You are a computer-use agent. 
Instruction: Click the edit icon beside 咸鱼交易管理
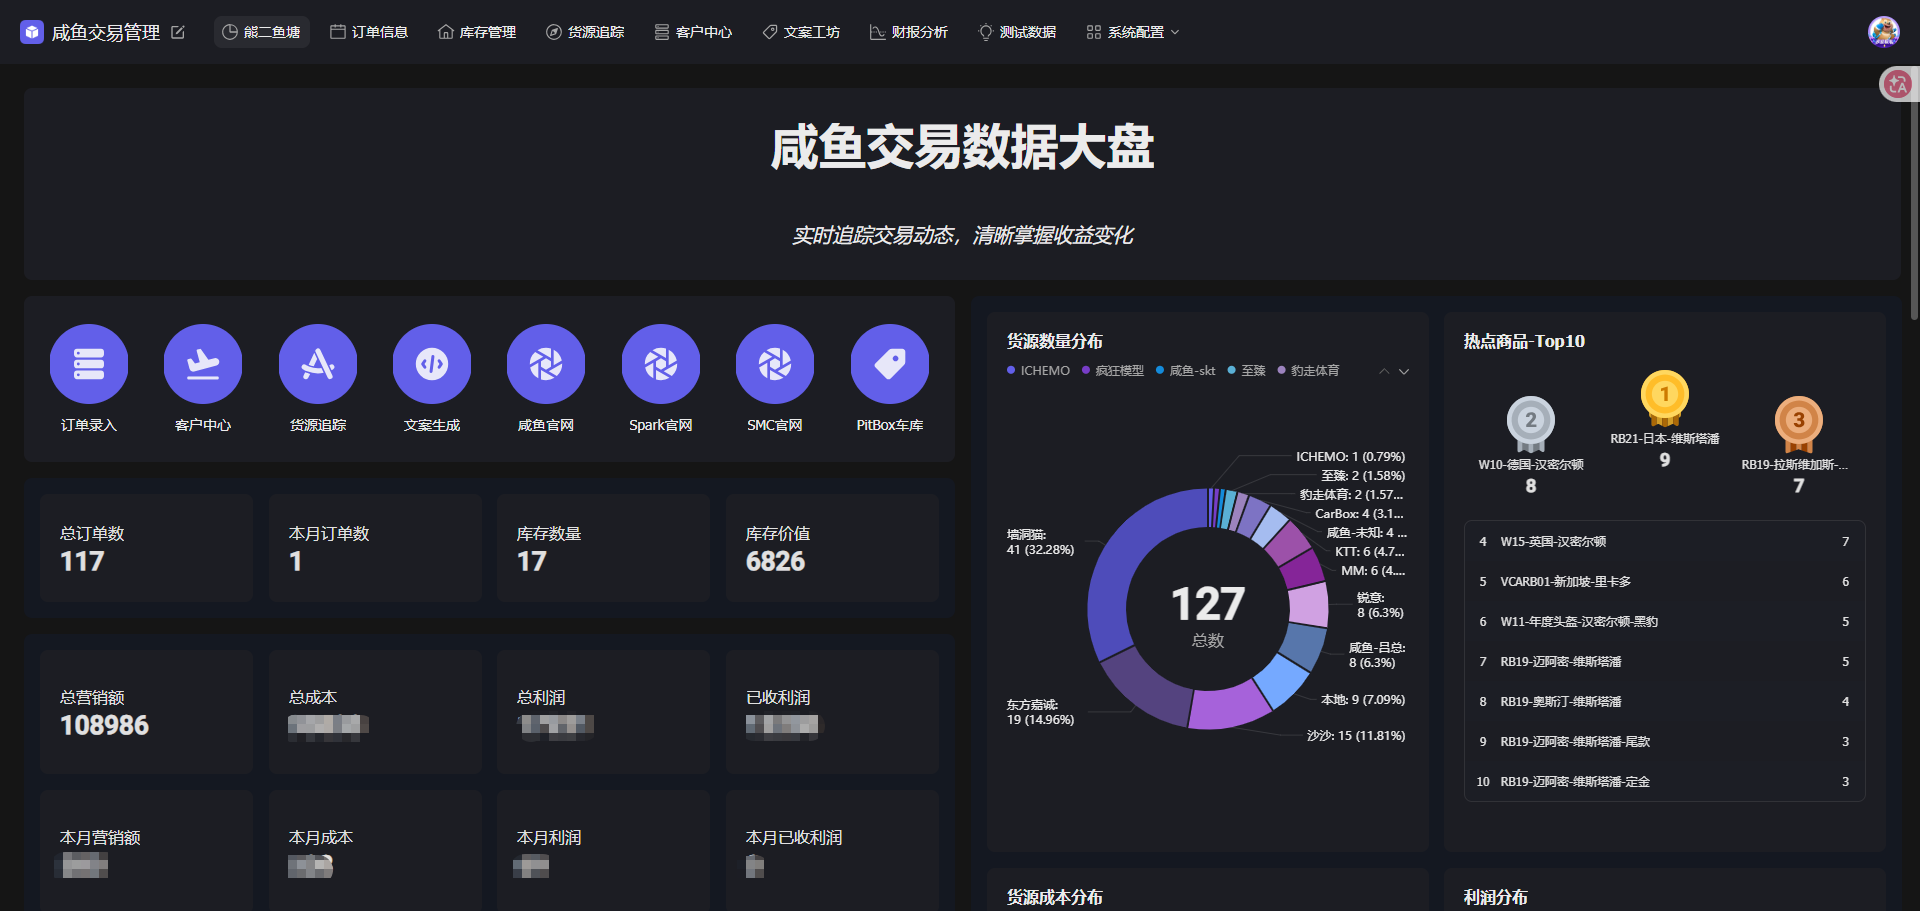point(178,32)
